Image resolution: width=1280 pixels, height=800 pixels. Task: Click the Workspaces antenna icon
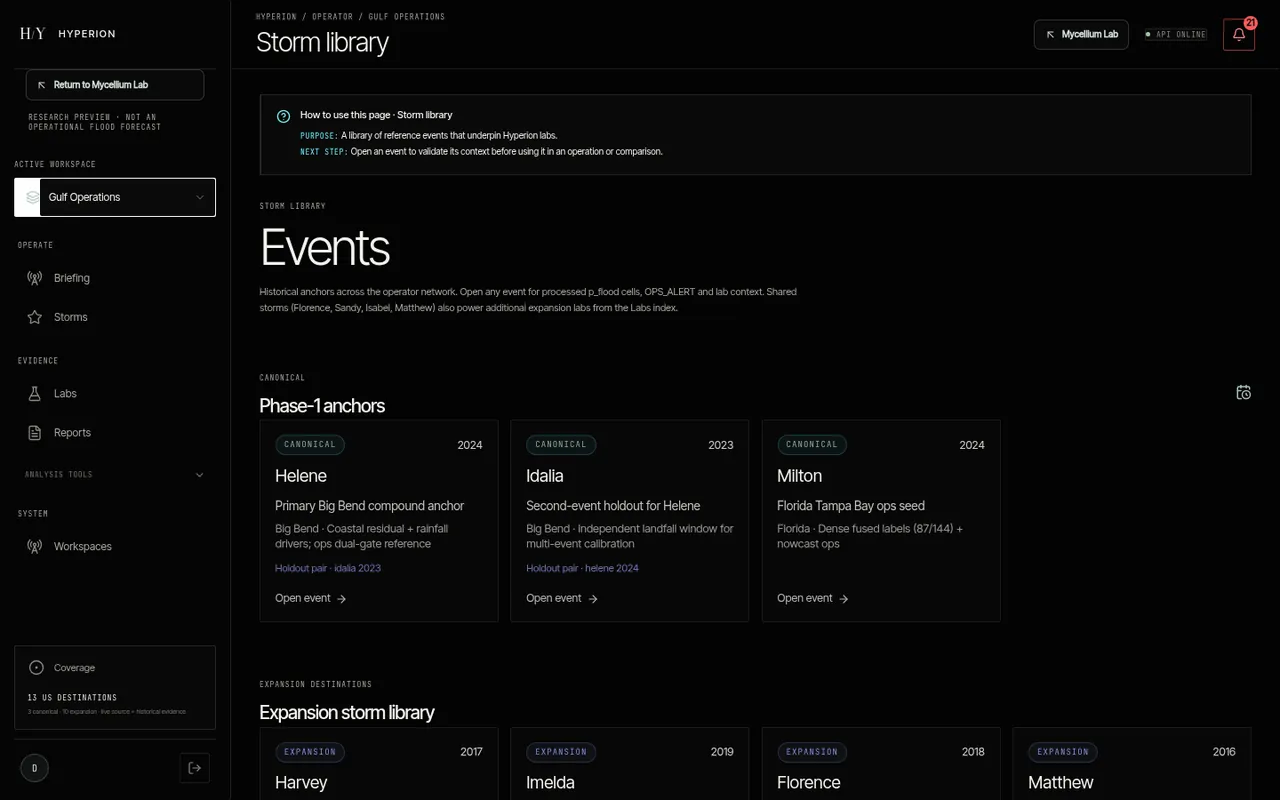34,547
